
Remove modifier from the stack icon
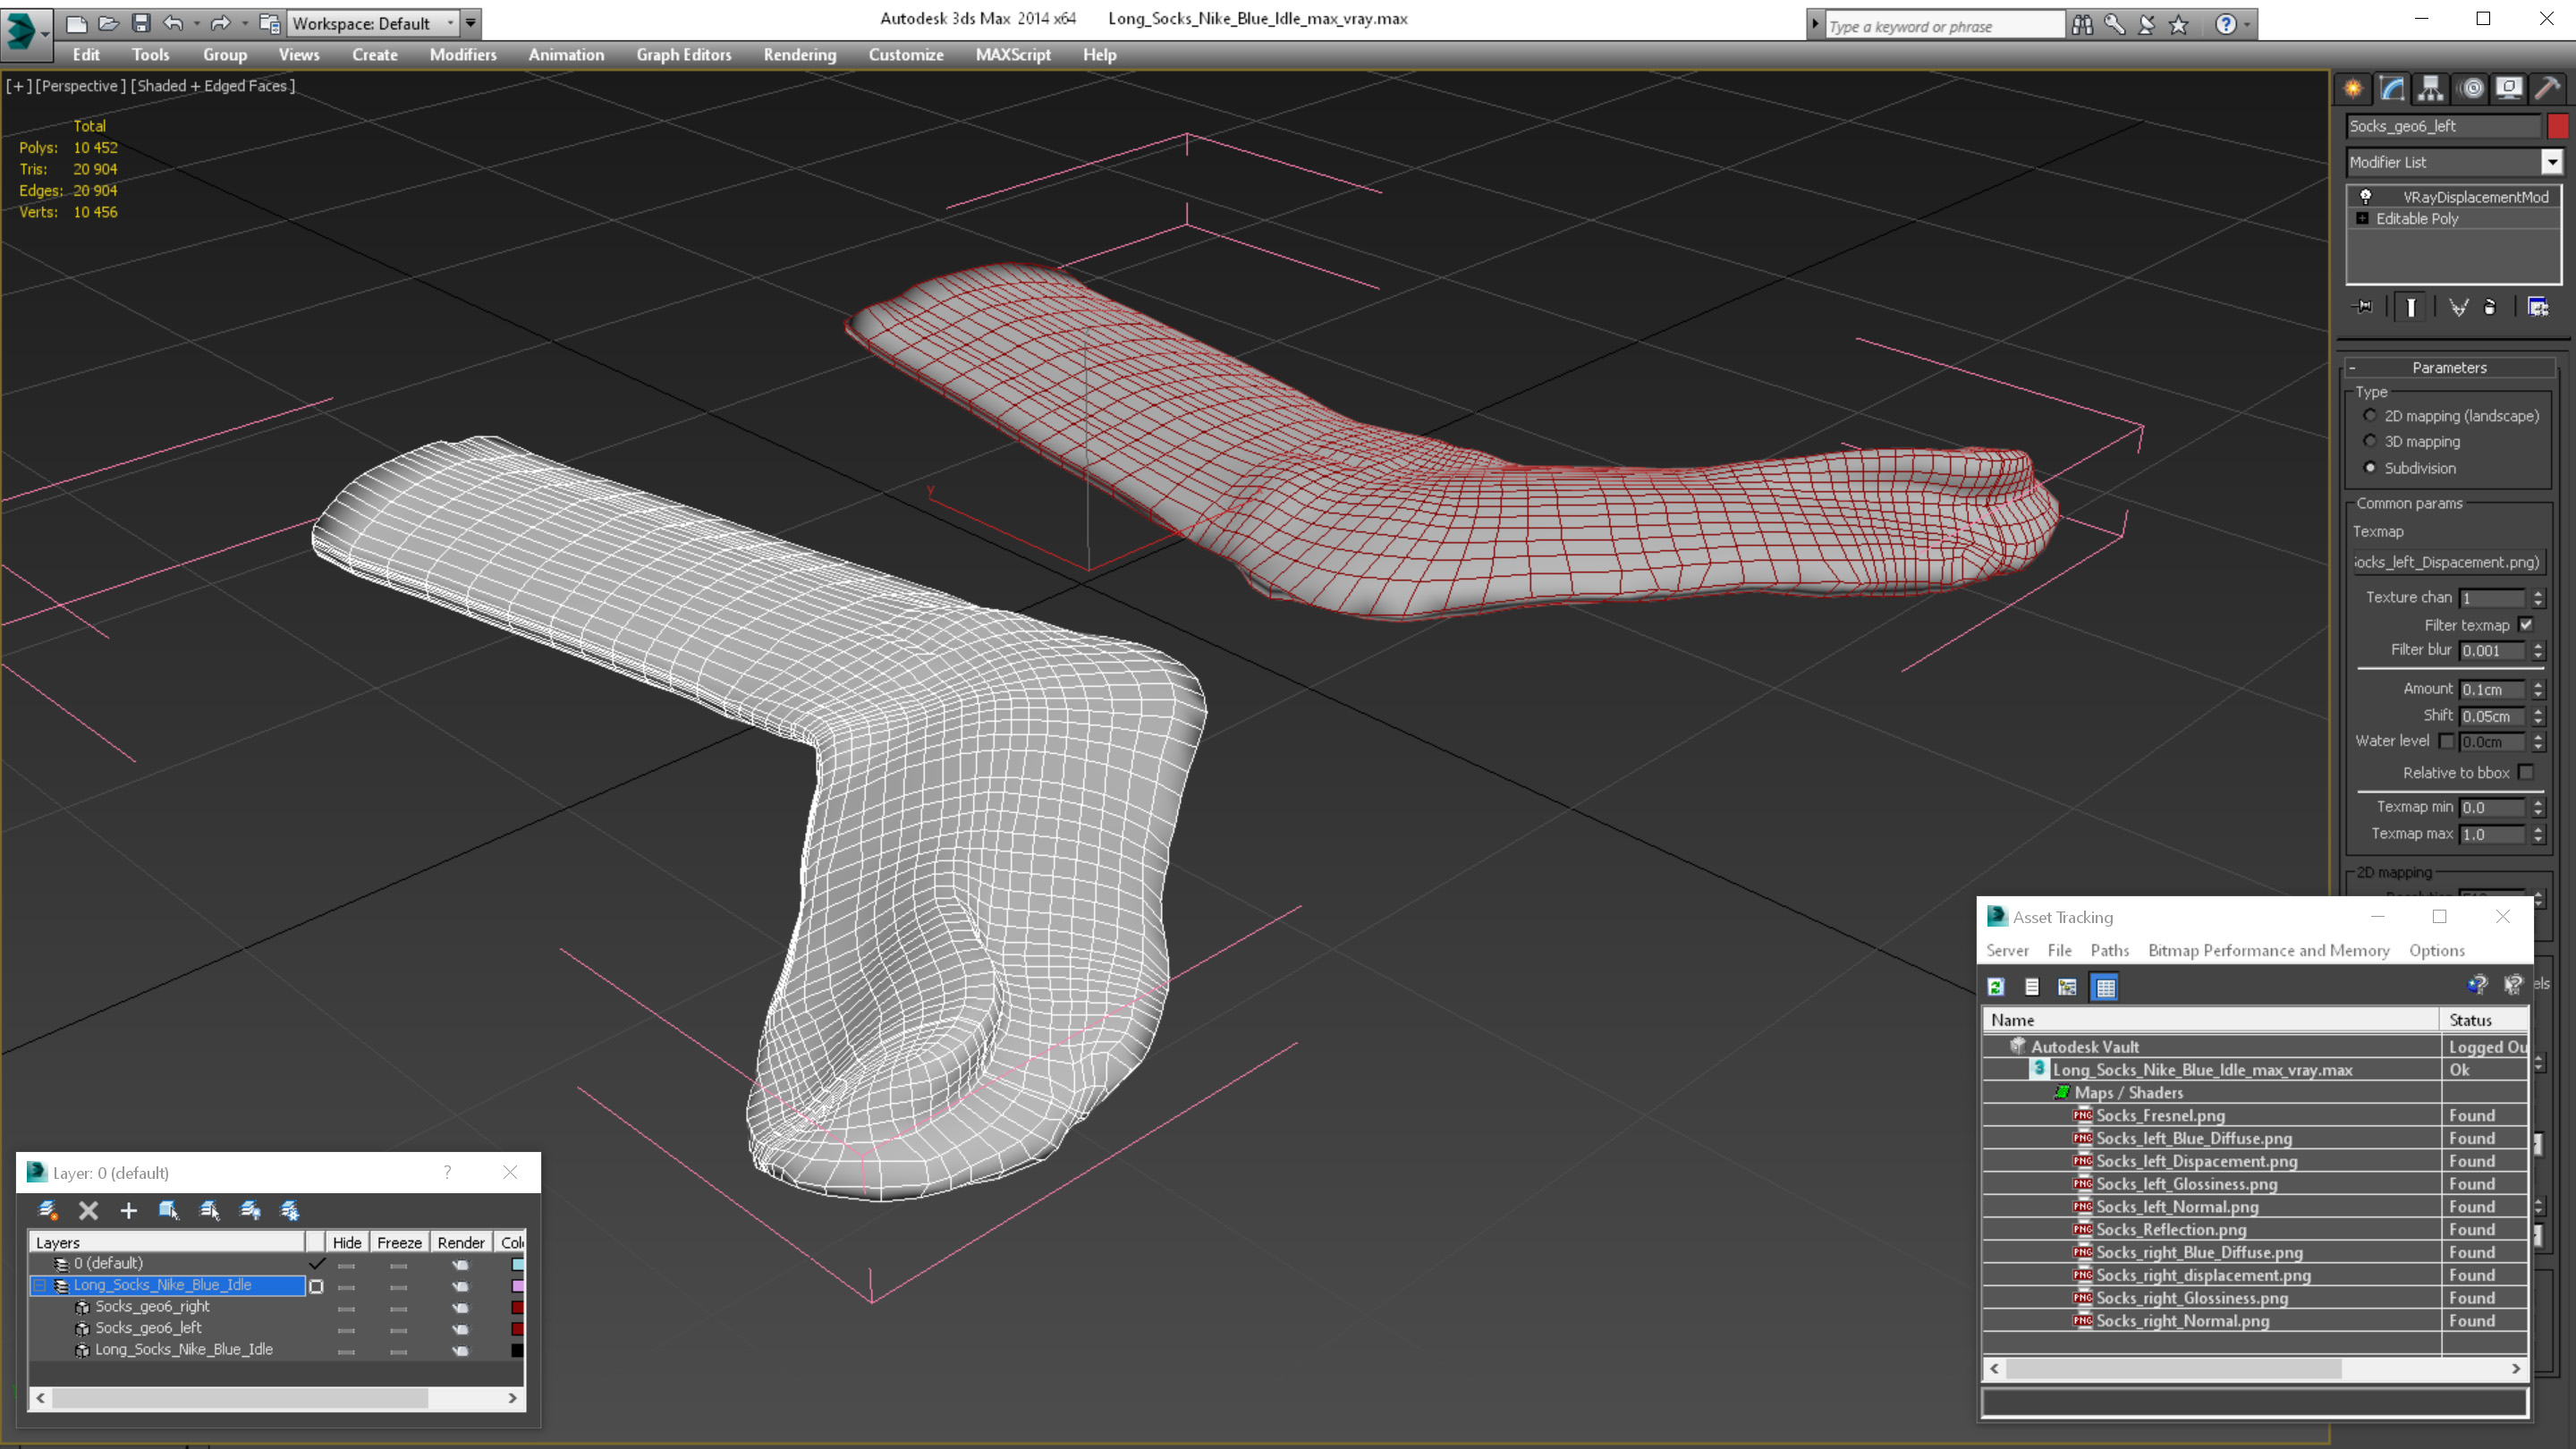2490,307
